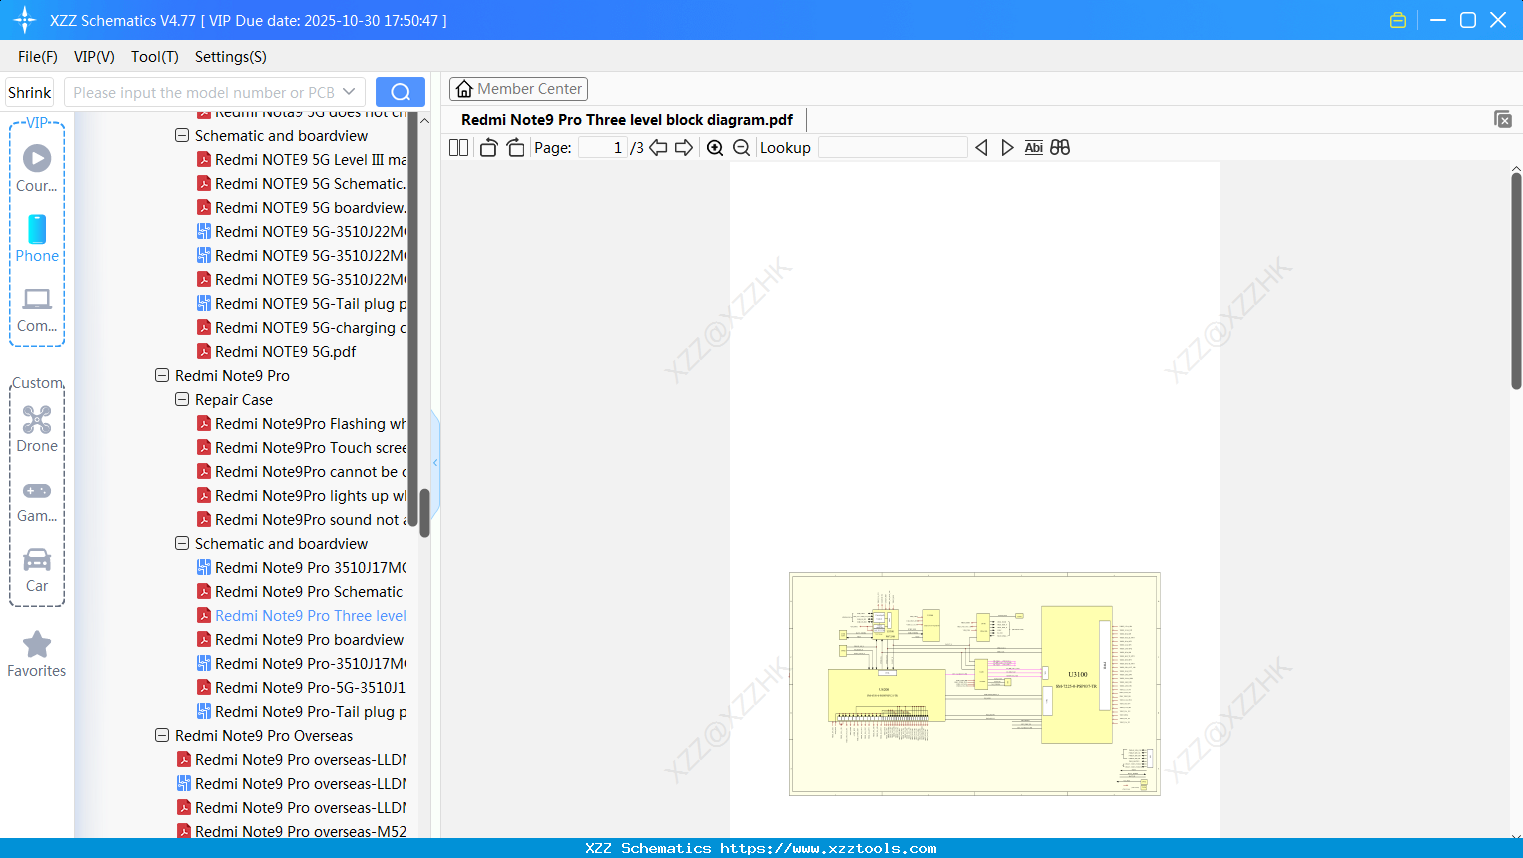This screenshot has width=1523, height=858.
Task: Open the Settings(S) menu
Action: point(230,57)
